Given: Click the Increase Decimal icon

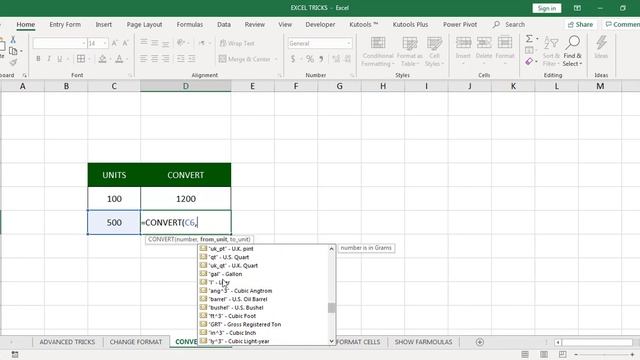Looking at the screenshot, I should (336, 59).
